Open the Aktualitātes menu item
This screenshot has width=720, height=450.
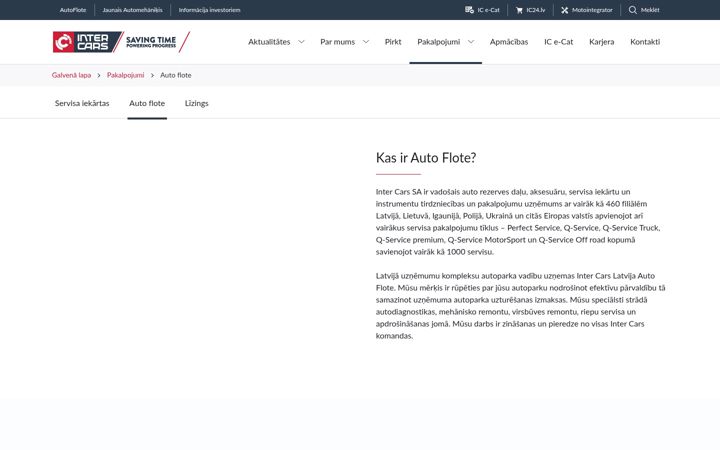click(x=269, y=42)
